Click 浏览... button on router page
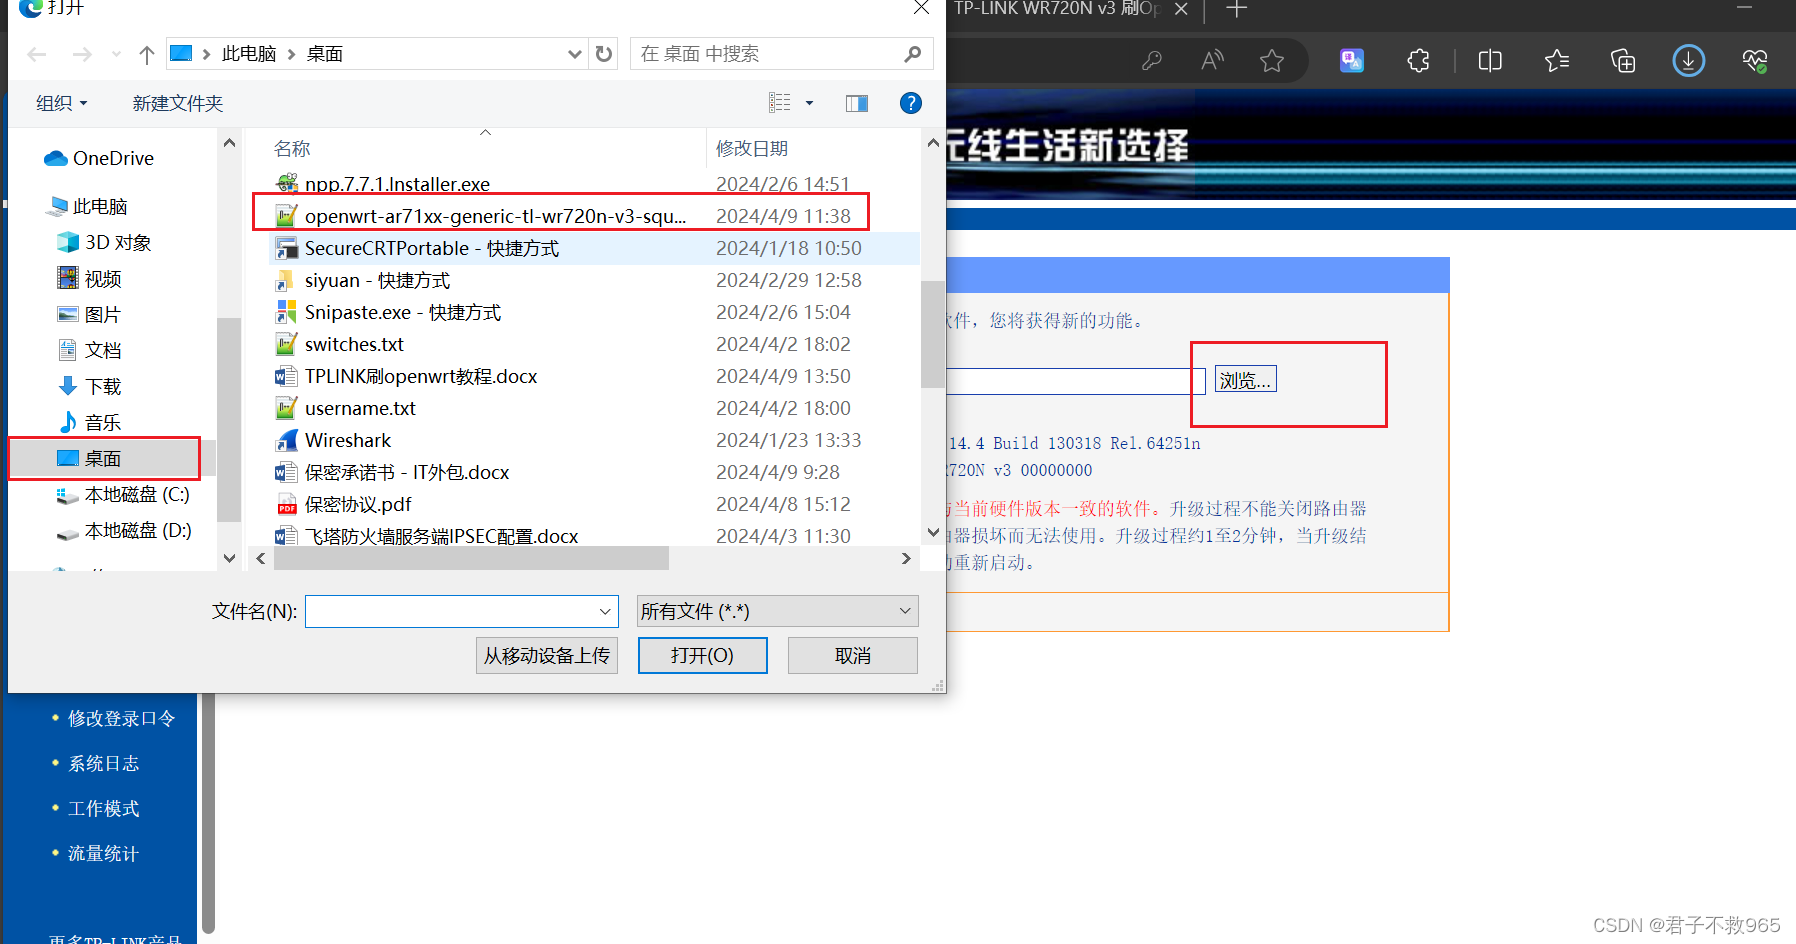Screen dimensions: 1796x944 [x=1245, y=380]
